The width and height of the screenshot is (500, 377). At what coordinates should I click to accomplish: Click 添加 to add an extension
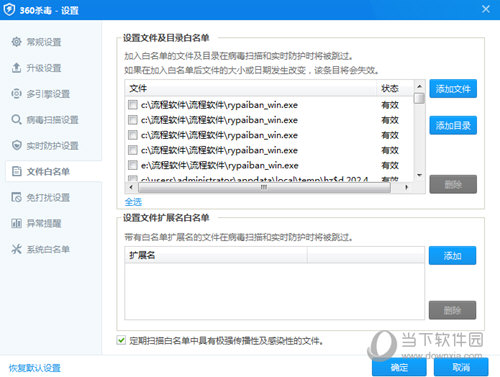pyautogui.click(x=452, y=256)
